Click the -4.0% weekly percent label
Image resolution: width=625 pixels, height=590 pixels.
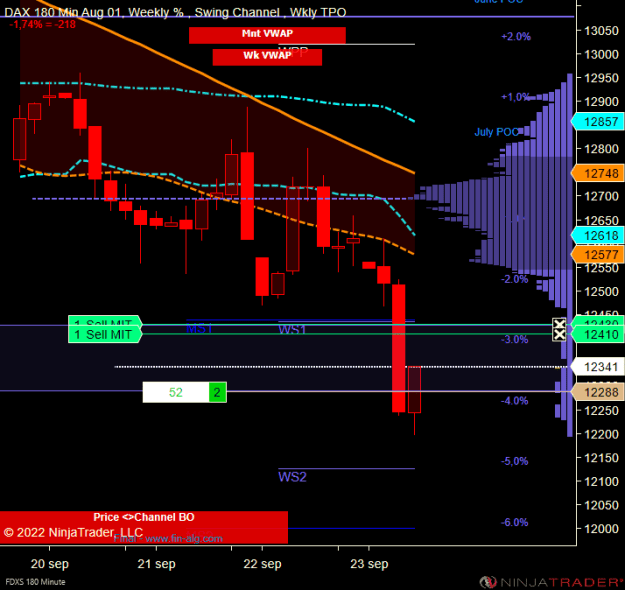coord(514,401)
